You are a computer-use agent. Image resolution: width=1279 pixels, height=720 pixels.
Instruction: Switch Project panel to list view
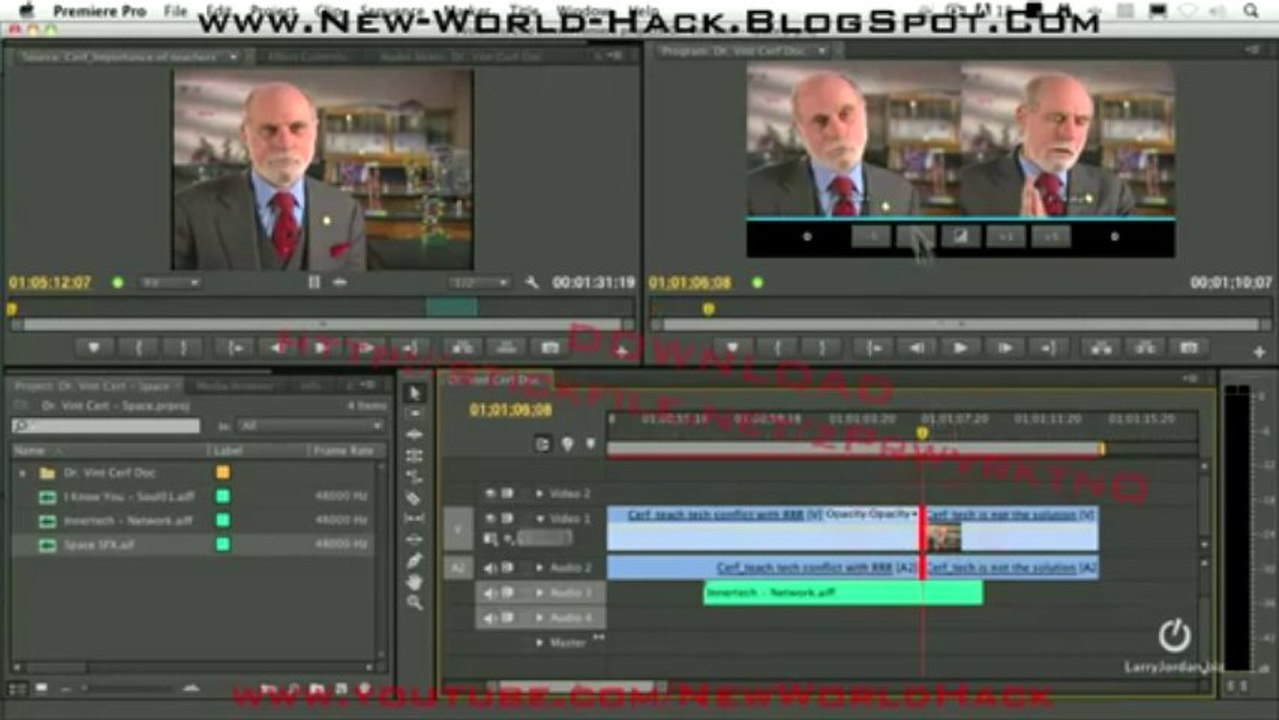tap(17, 689)
